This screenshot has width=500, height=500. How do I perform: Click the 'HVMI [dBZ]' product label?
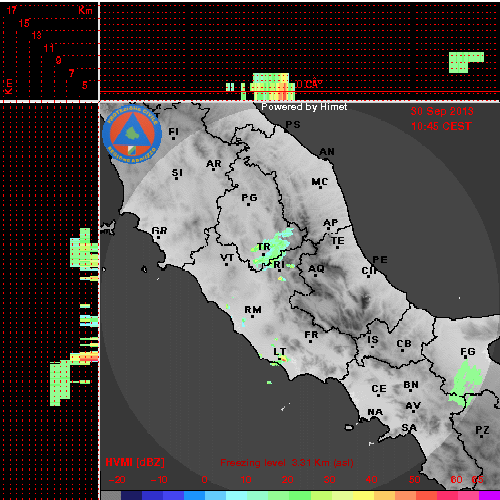[135, 462]
